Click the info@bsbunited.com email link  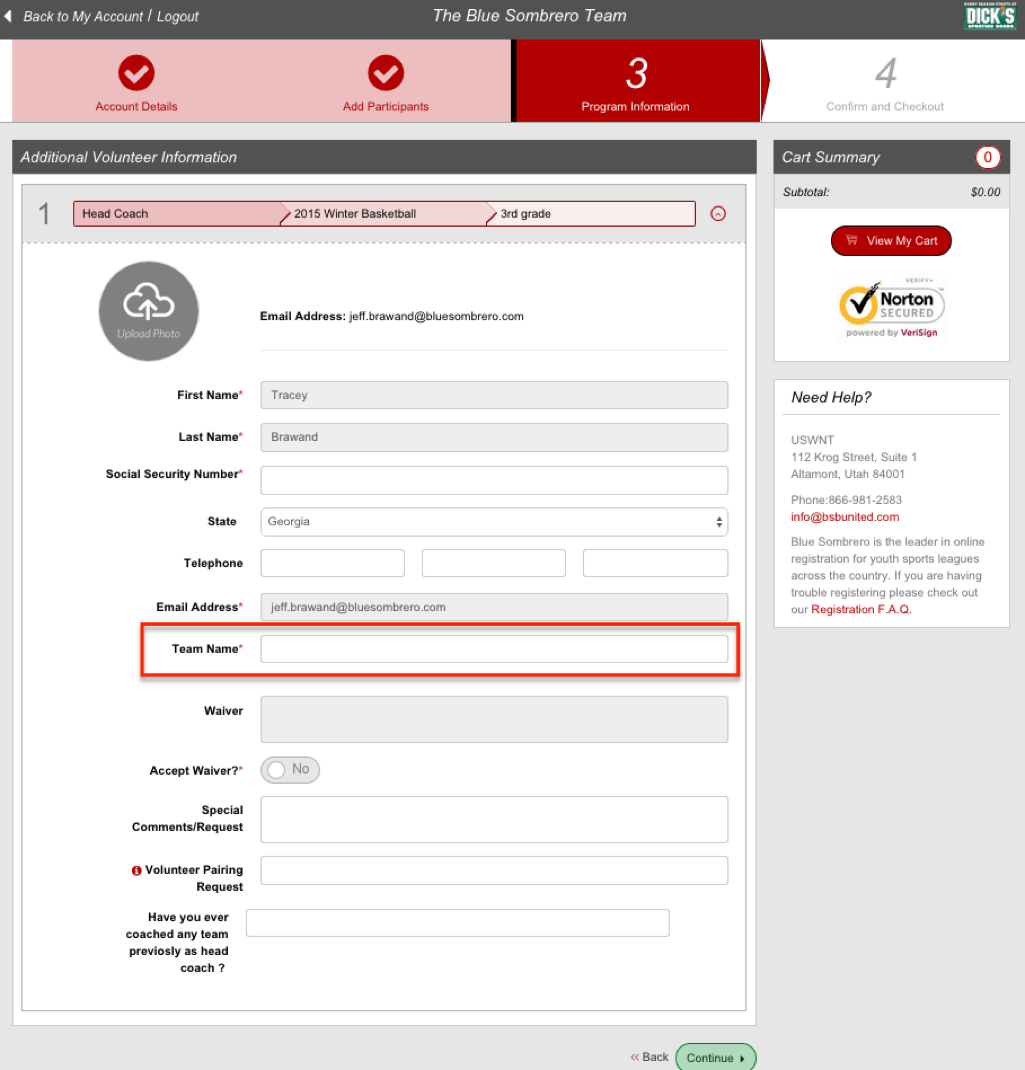[845, 517]
